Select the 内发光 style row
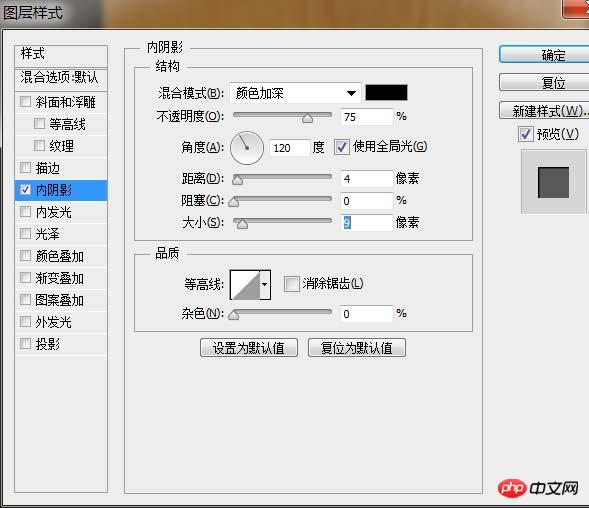 pyautogui.click(x=61, y=212)
